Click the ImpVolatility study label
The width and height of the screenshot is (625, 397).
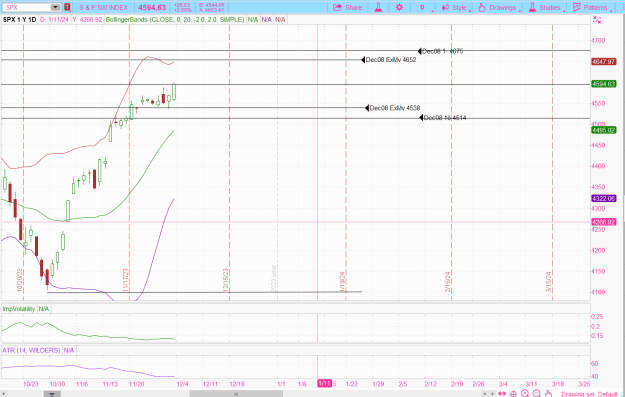18,309
